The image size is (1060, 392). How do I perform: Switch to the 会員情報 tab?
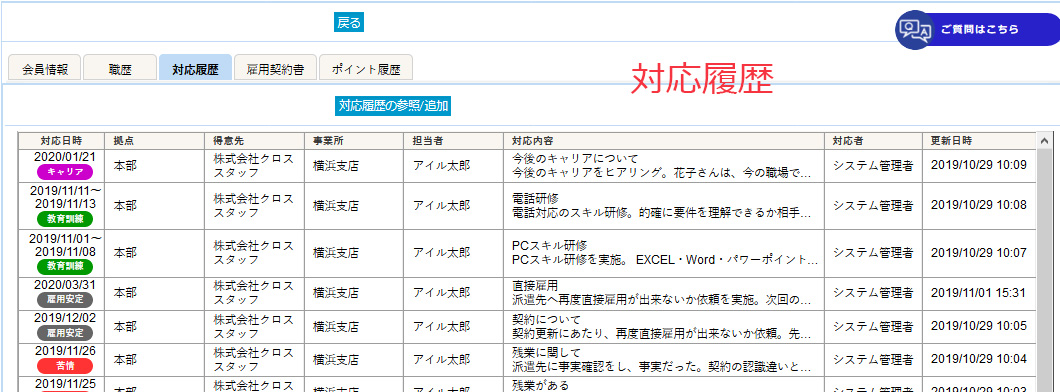click(45, 69)
